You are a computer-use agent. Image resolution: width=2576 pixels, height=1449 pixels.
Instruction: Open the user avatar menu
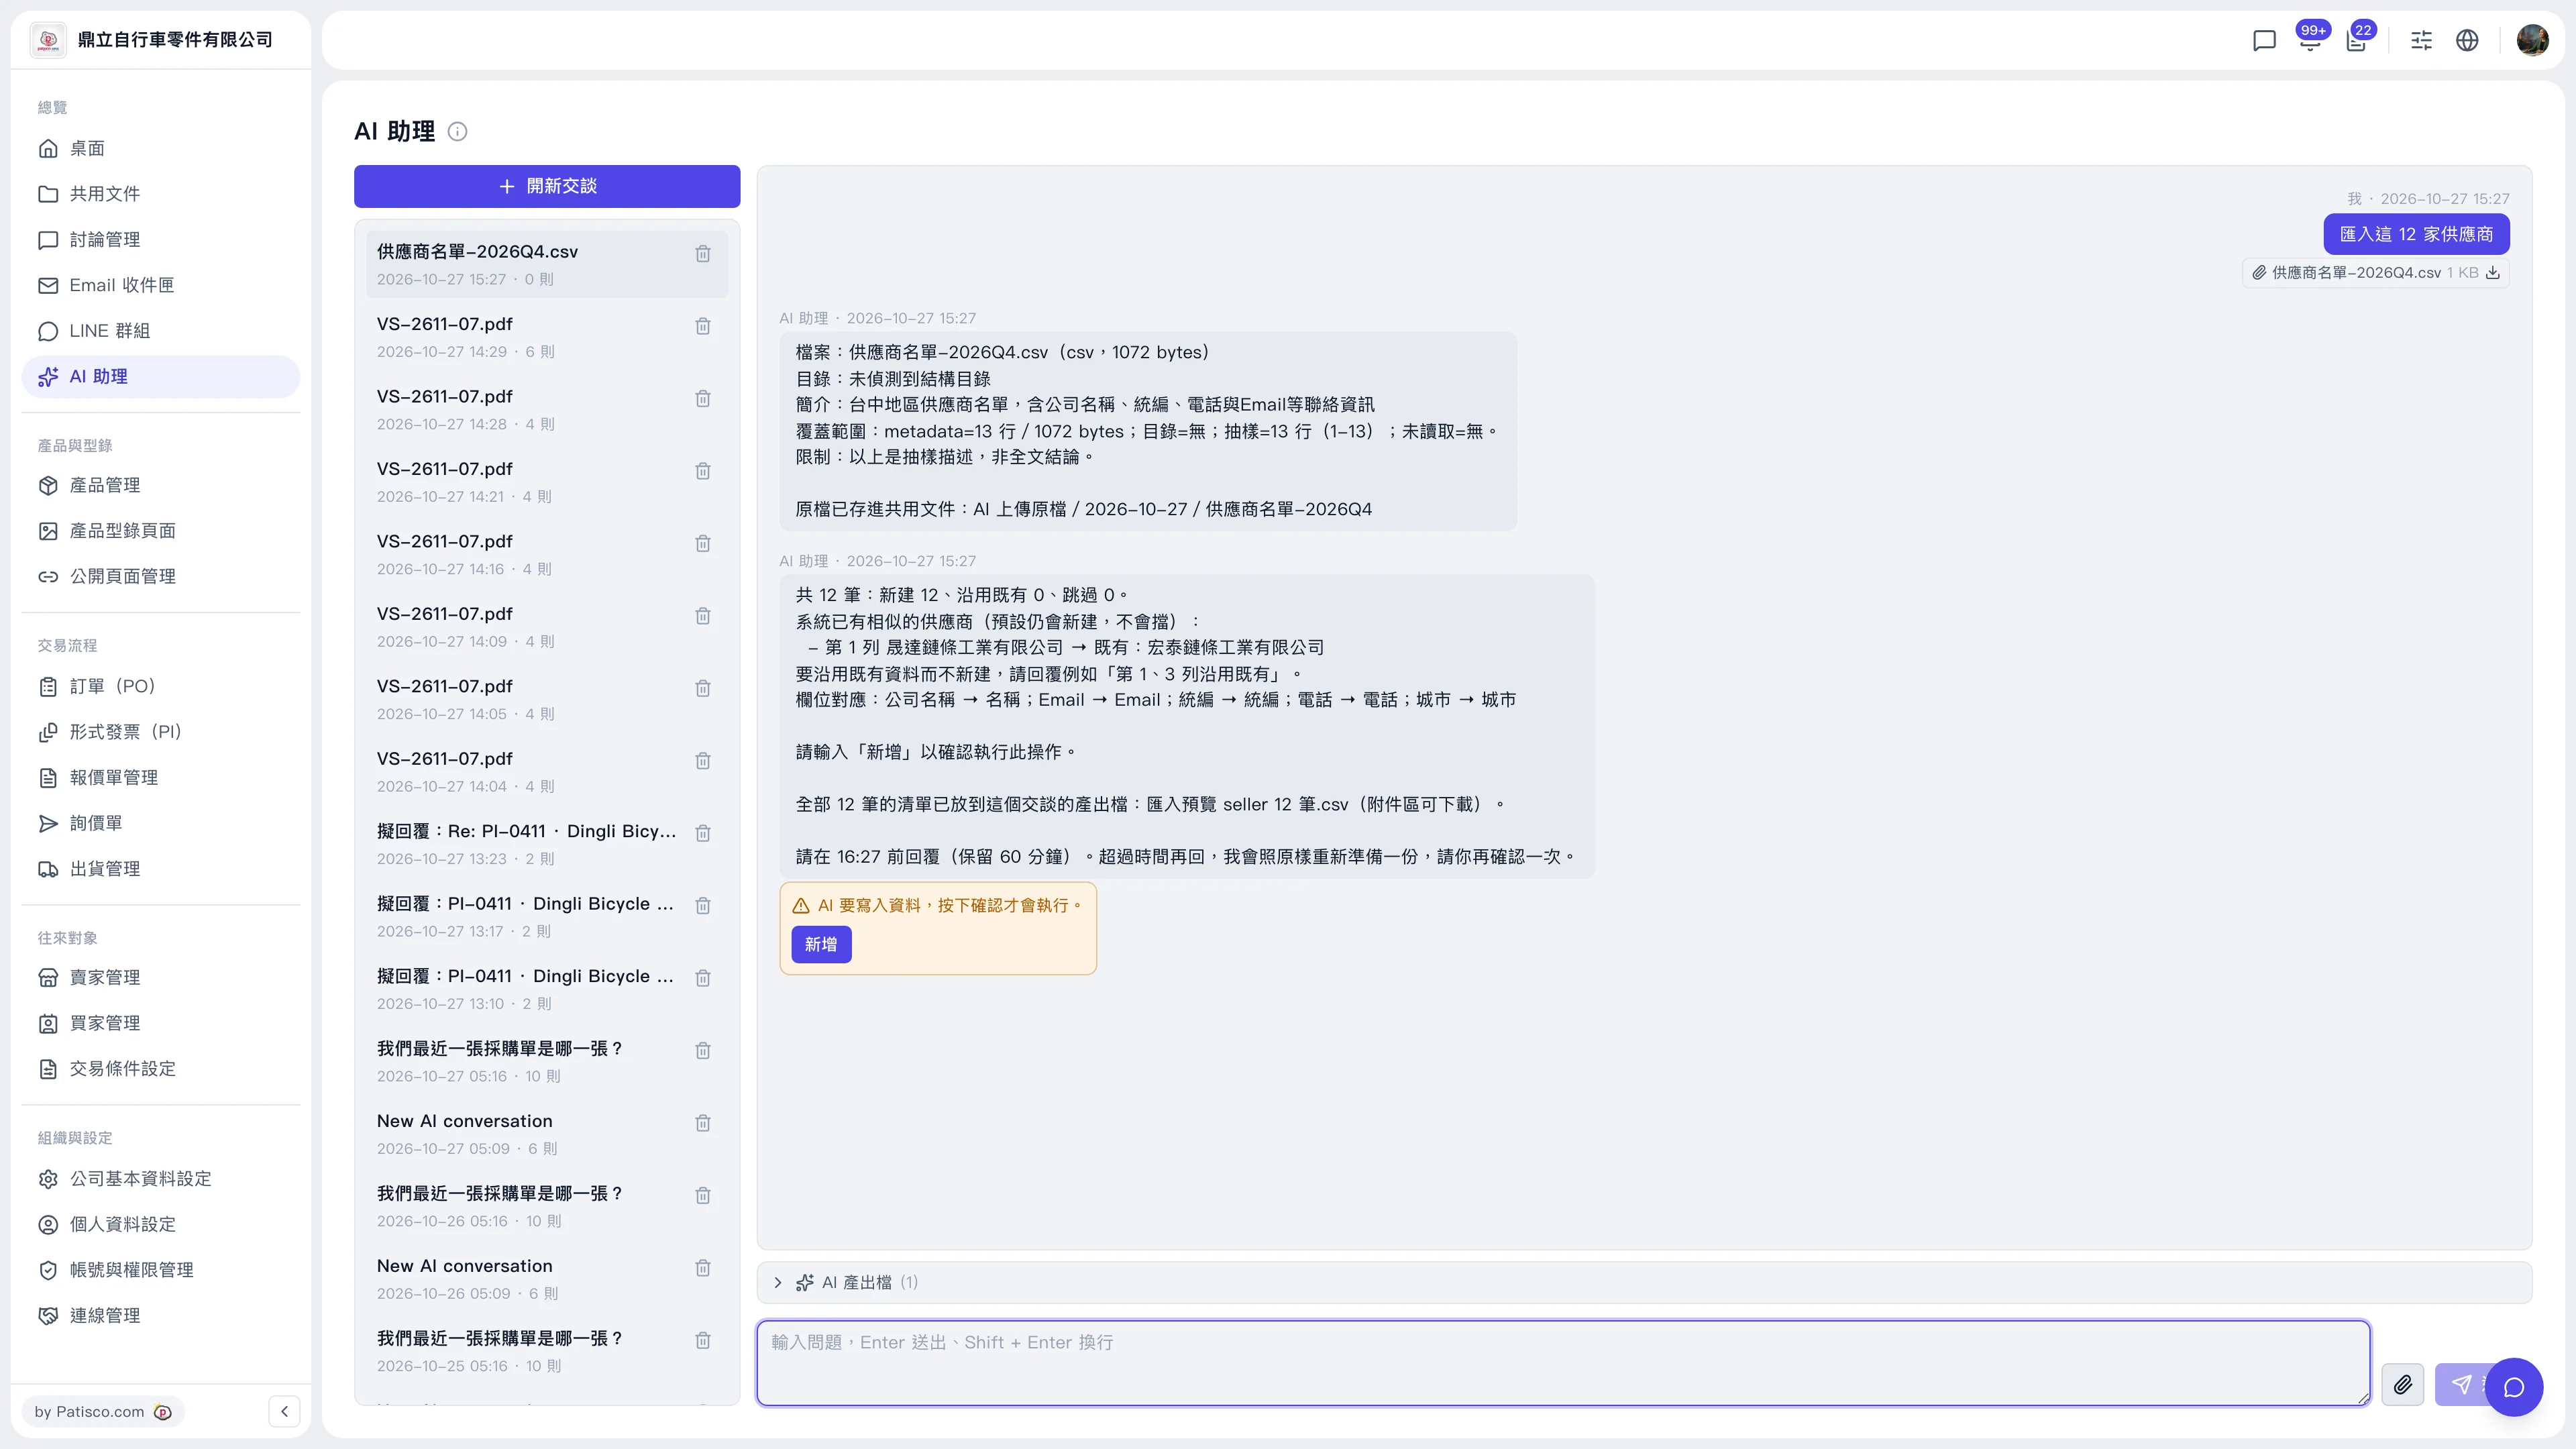click(2532, 40)
